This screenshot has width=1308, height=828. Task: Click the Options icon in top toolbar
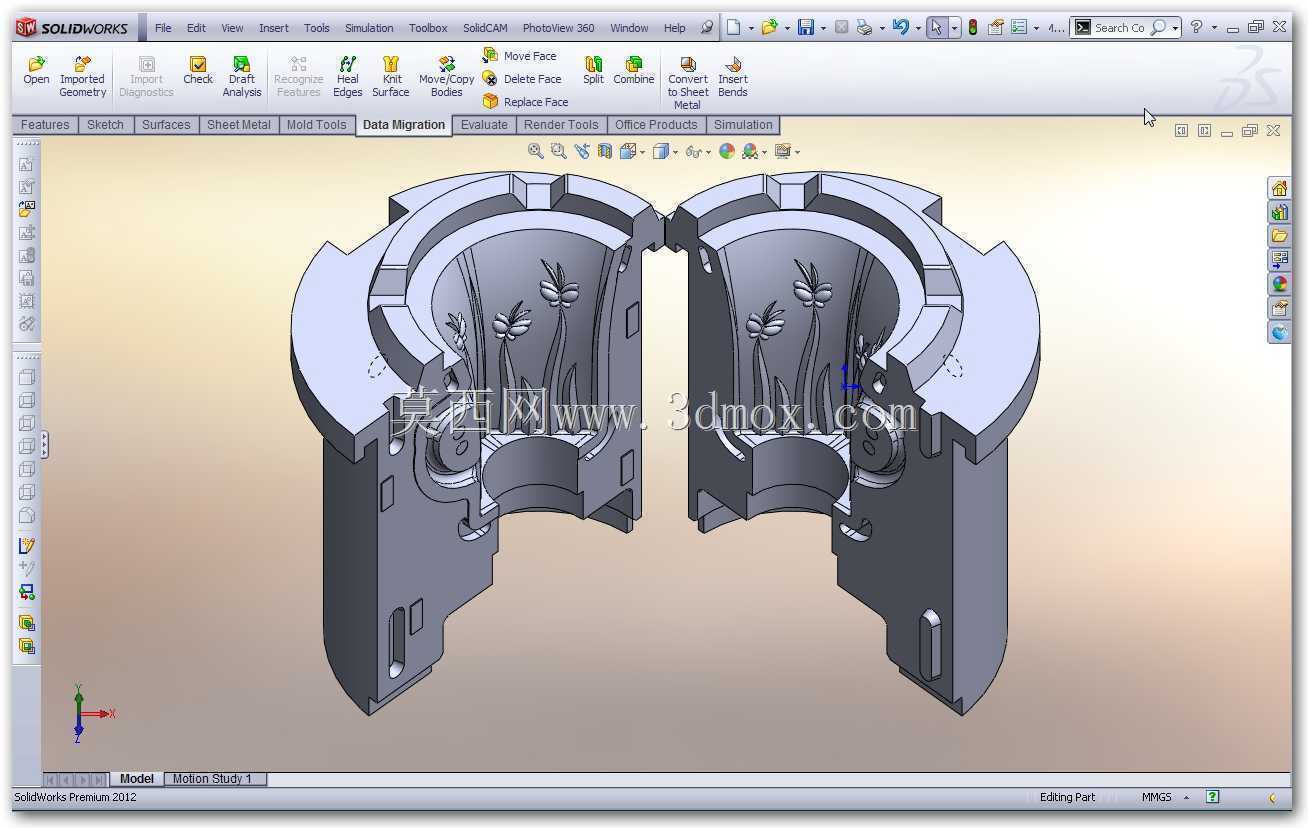click(x=1019, y=28)
